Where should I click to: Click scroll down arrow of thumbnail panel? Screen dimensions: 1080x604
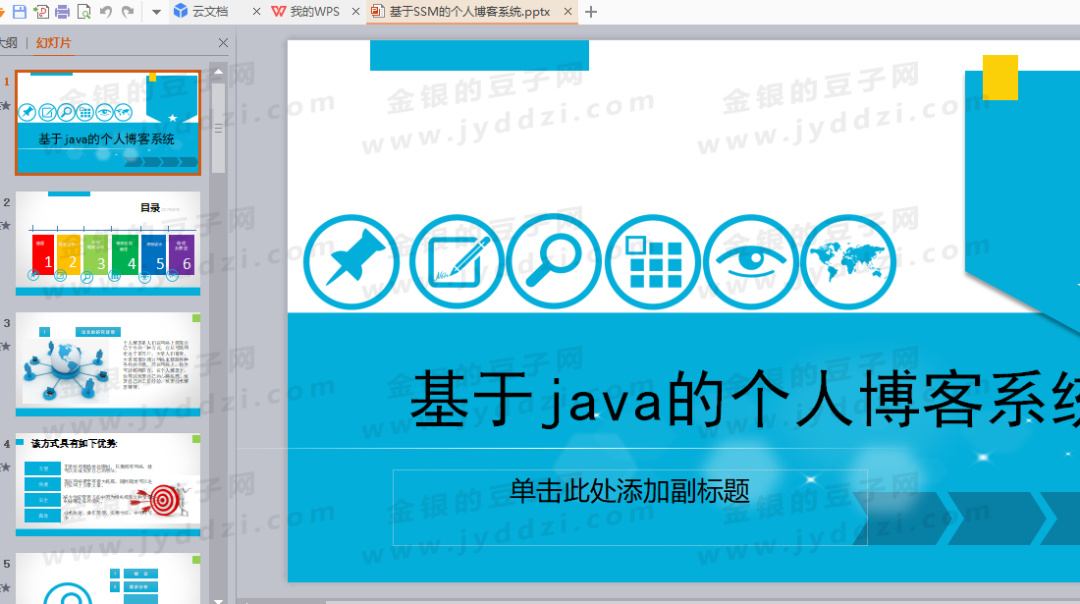[x=218, y=600]
